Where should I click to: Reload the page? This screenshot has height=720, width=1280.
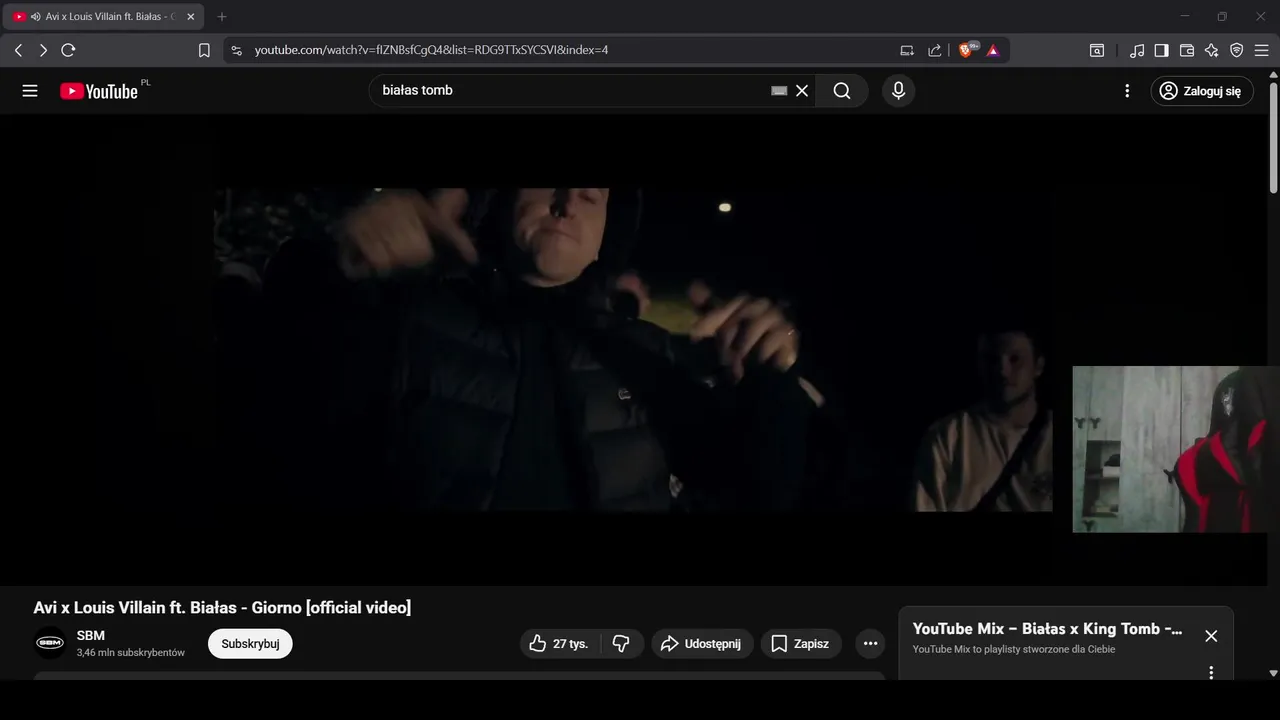[x=68, y=50]
